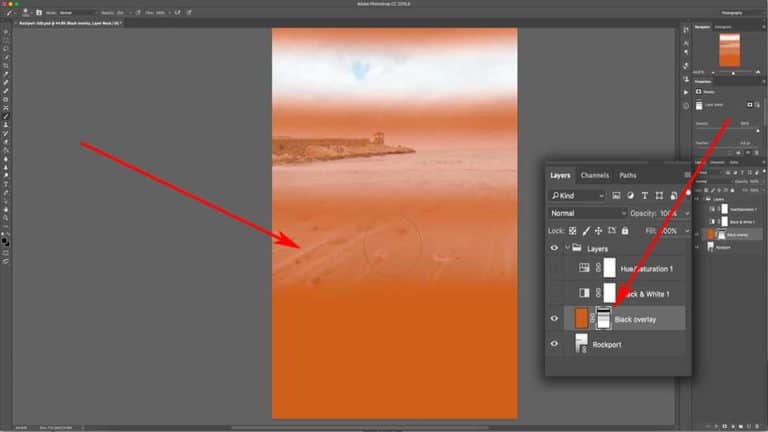Click the foreground color swatch
768x432 pixels.
coord(5,240)
